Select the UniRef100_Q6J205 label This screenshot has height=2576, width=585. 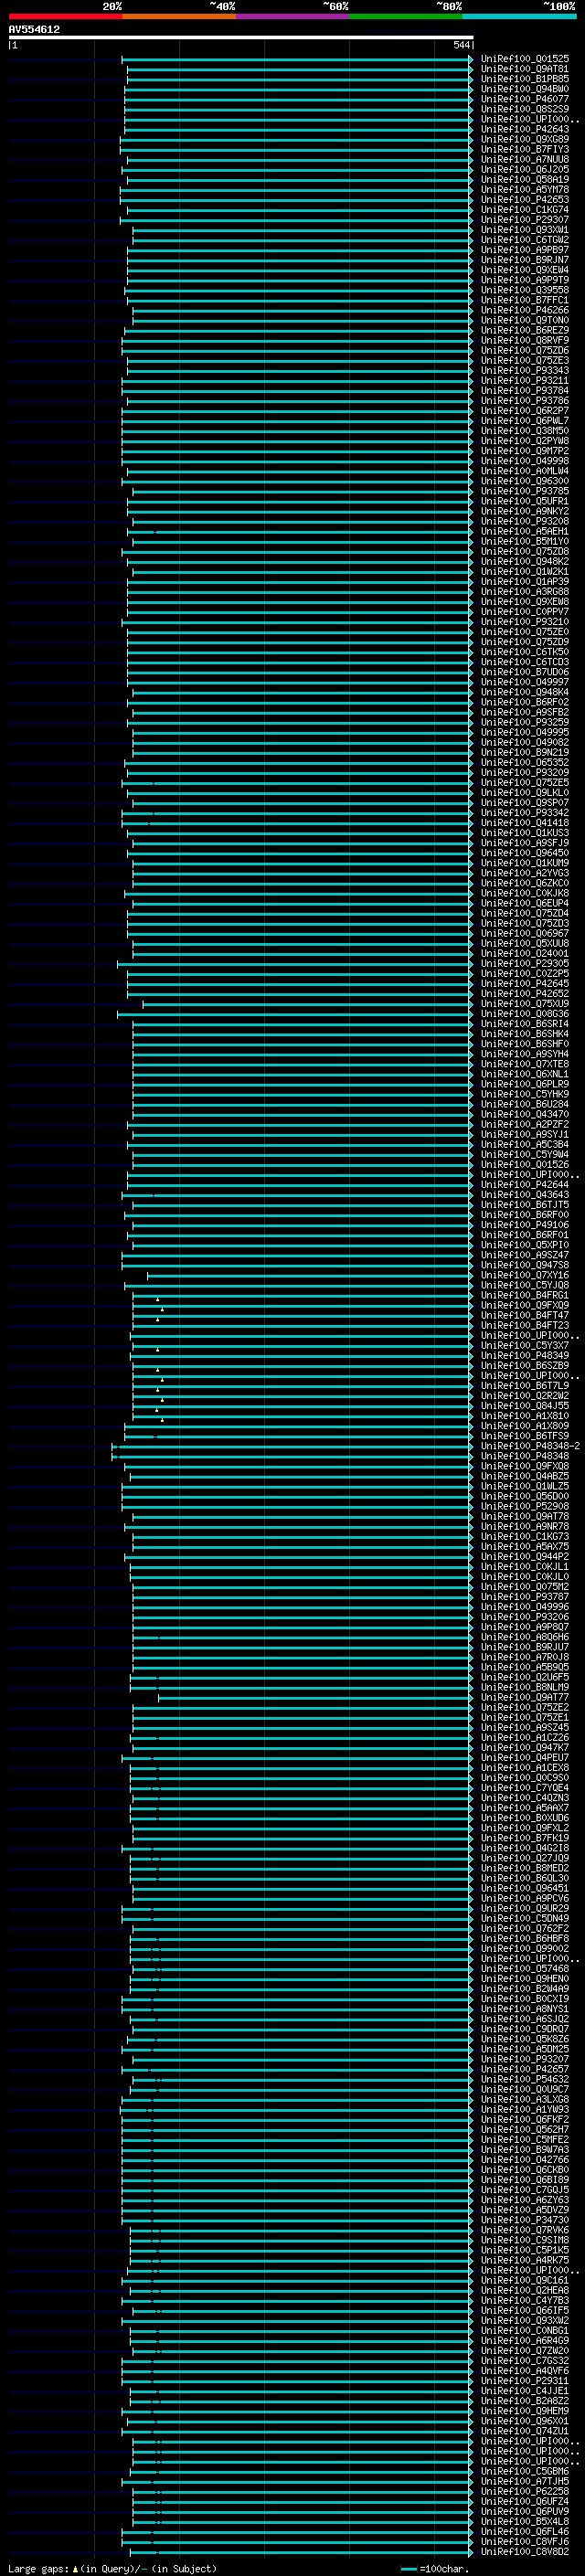(x=525, y=169)
